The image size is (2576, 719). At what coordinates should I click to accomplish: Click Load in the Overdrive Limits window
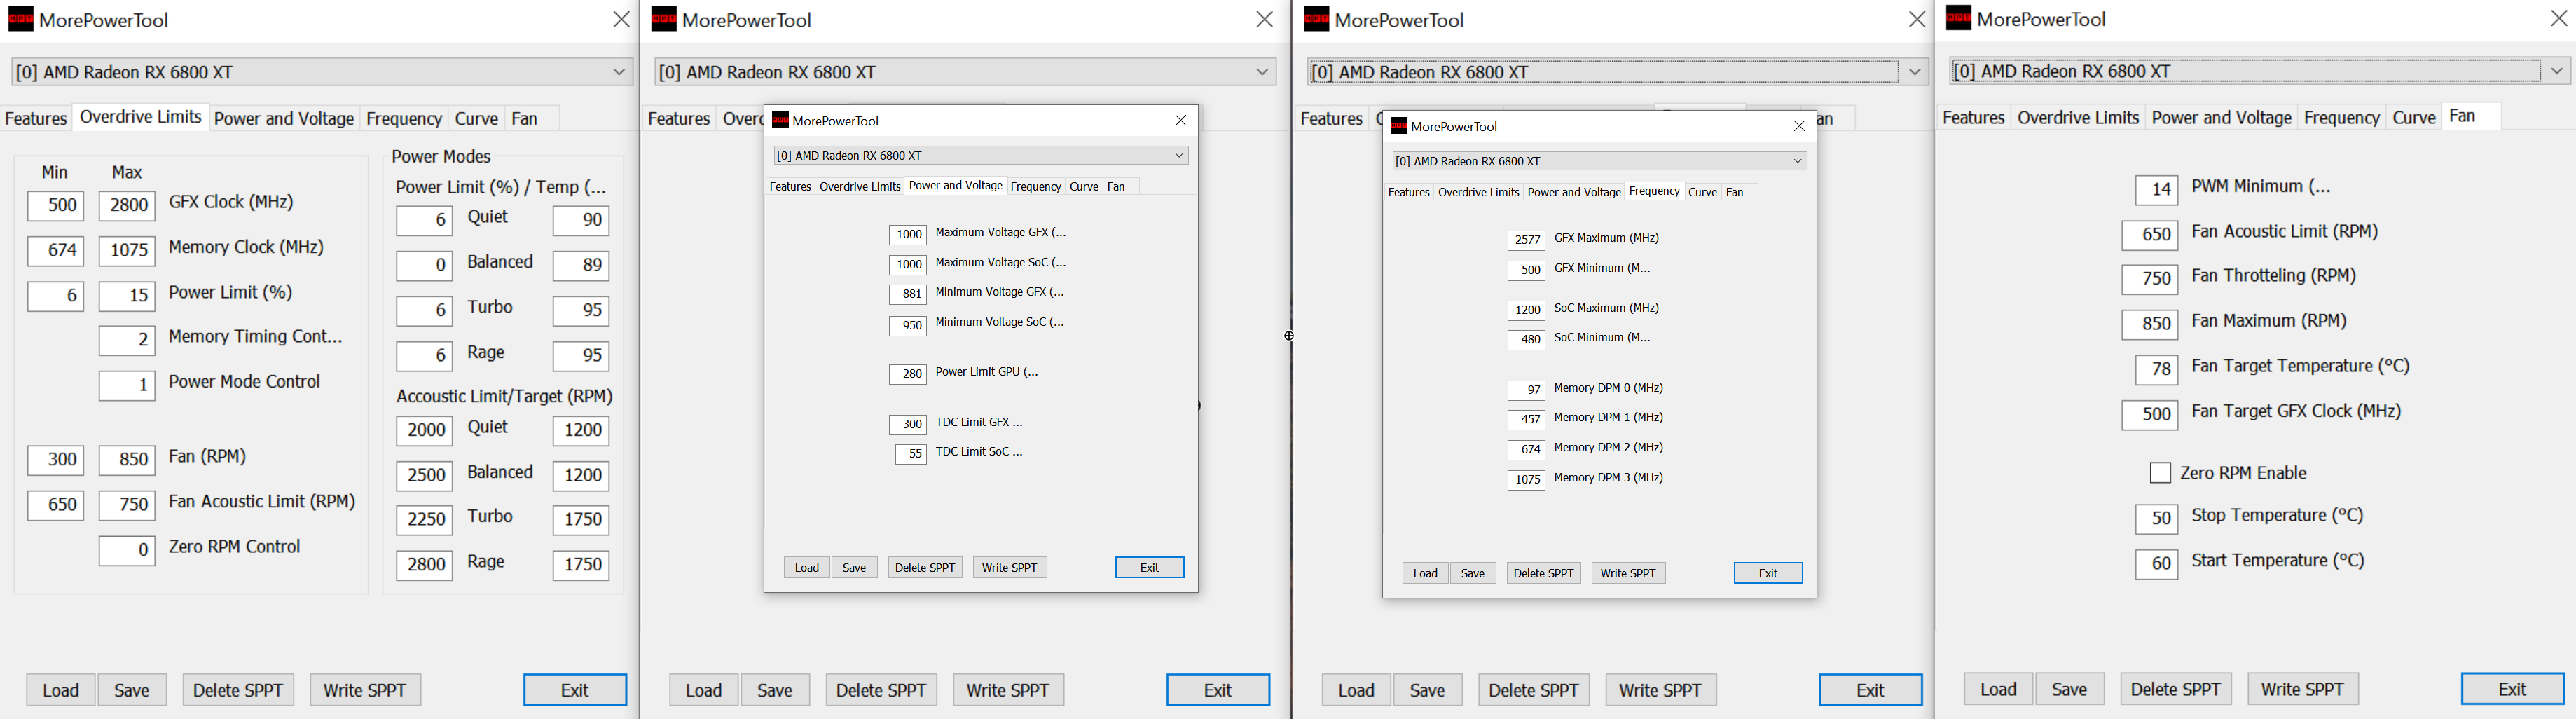(x=60, y=690)
